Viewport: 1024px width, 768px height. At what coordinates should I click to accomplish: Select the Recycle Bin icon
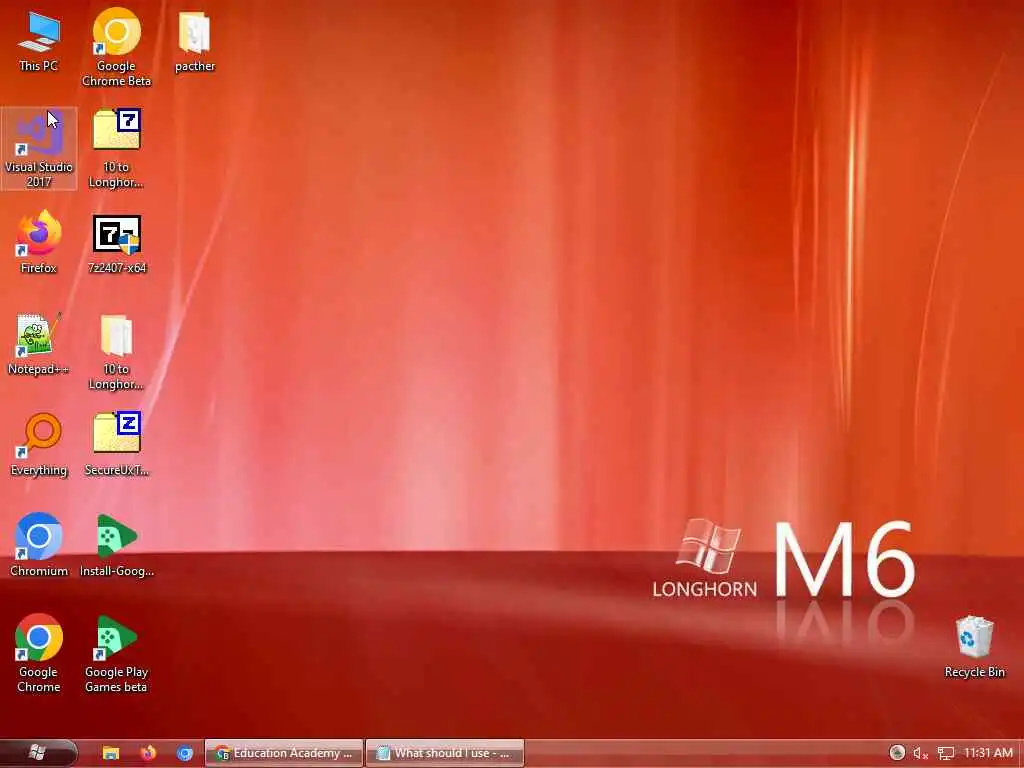click(974, 647)
